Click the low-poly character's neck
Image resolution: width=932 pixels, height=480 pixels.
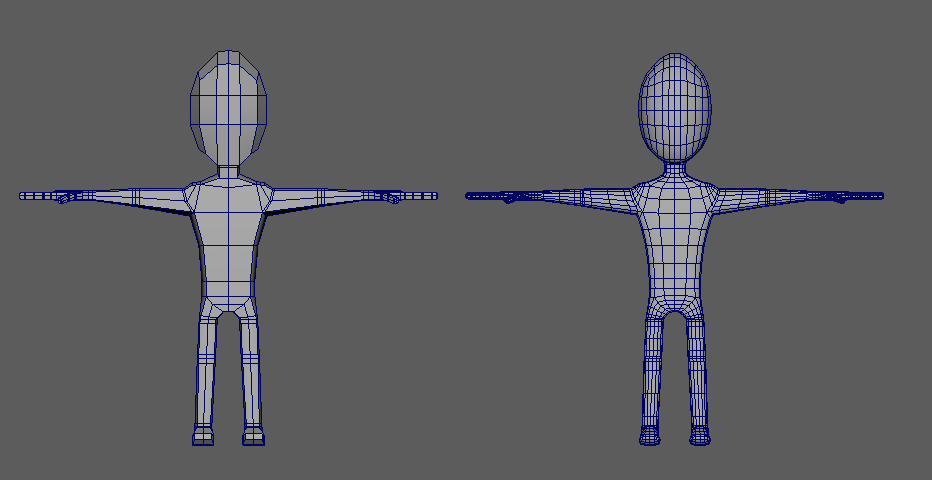point(229,172)
